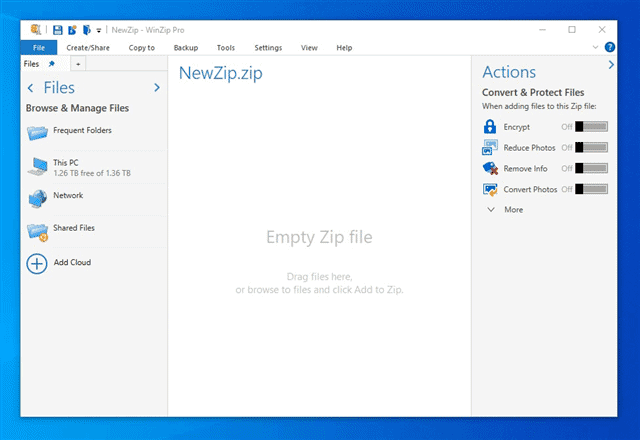Click the 1.26 TB free text
Image resolution: width=640 pixels, height=440 pixels.
[x=92, y=173]
